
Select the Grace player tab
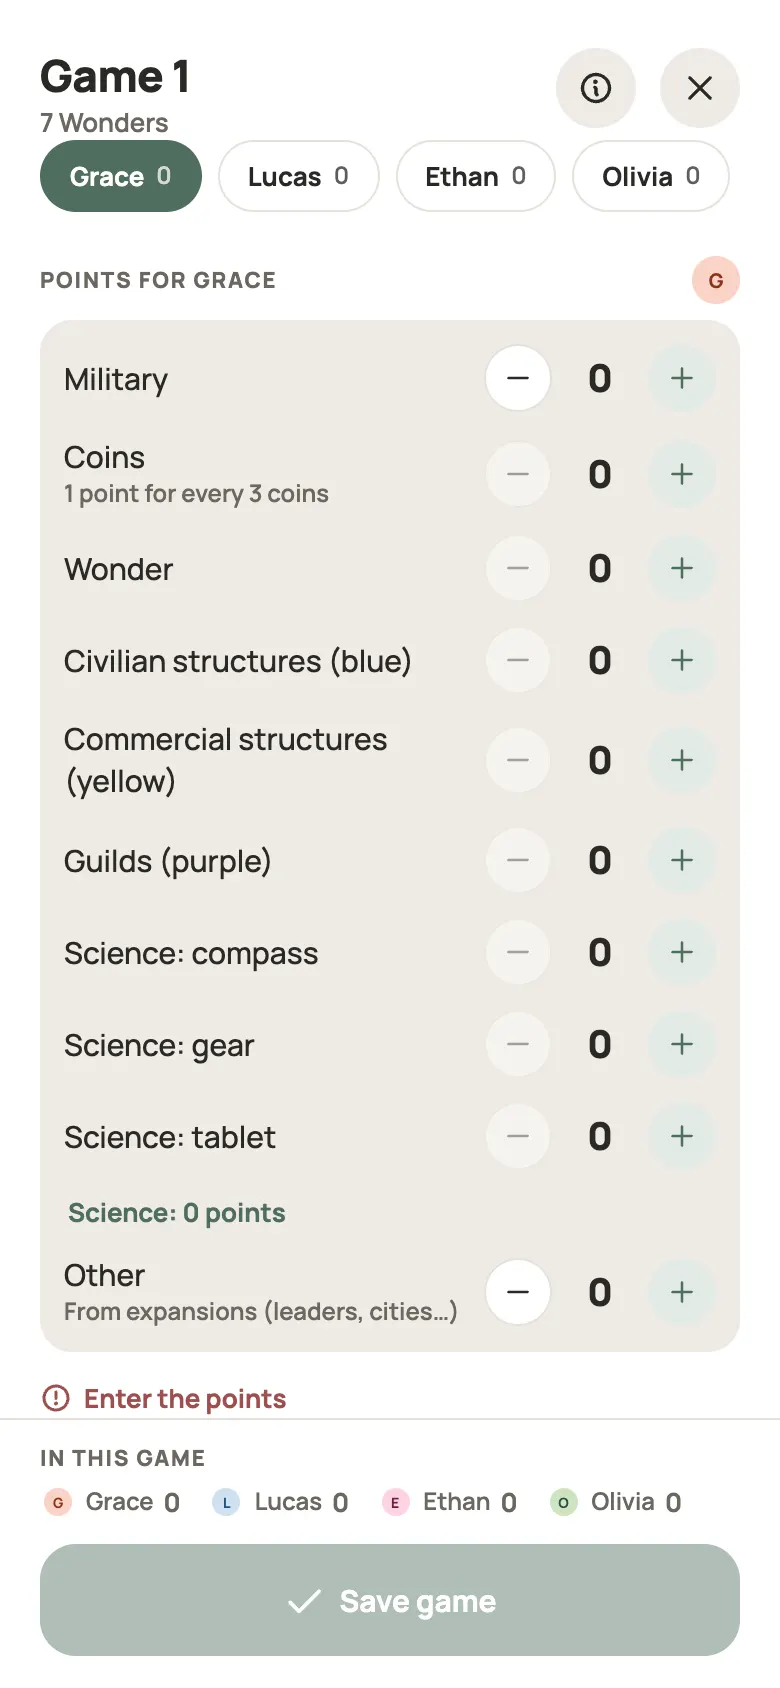[x=121, y=176]
